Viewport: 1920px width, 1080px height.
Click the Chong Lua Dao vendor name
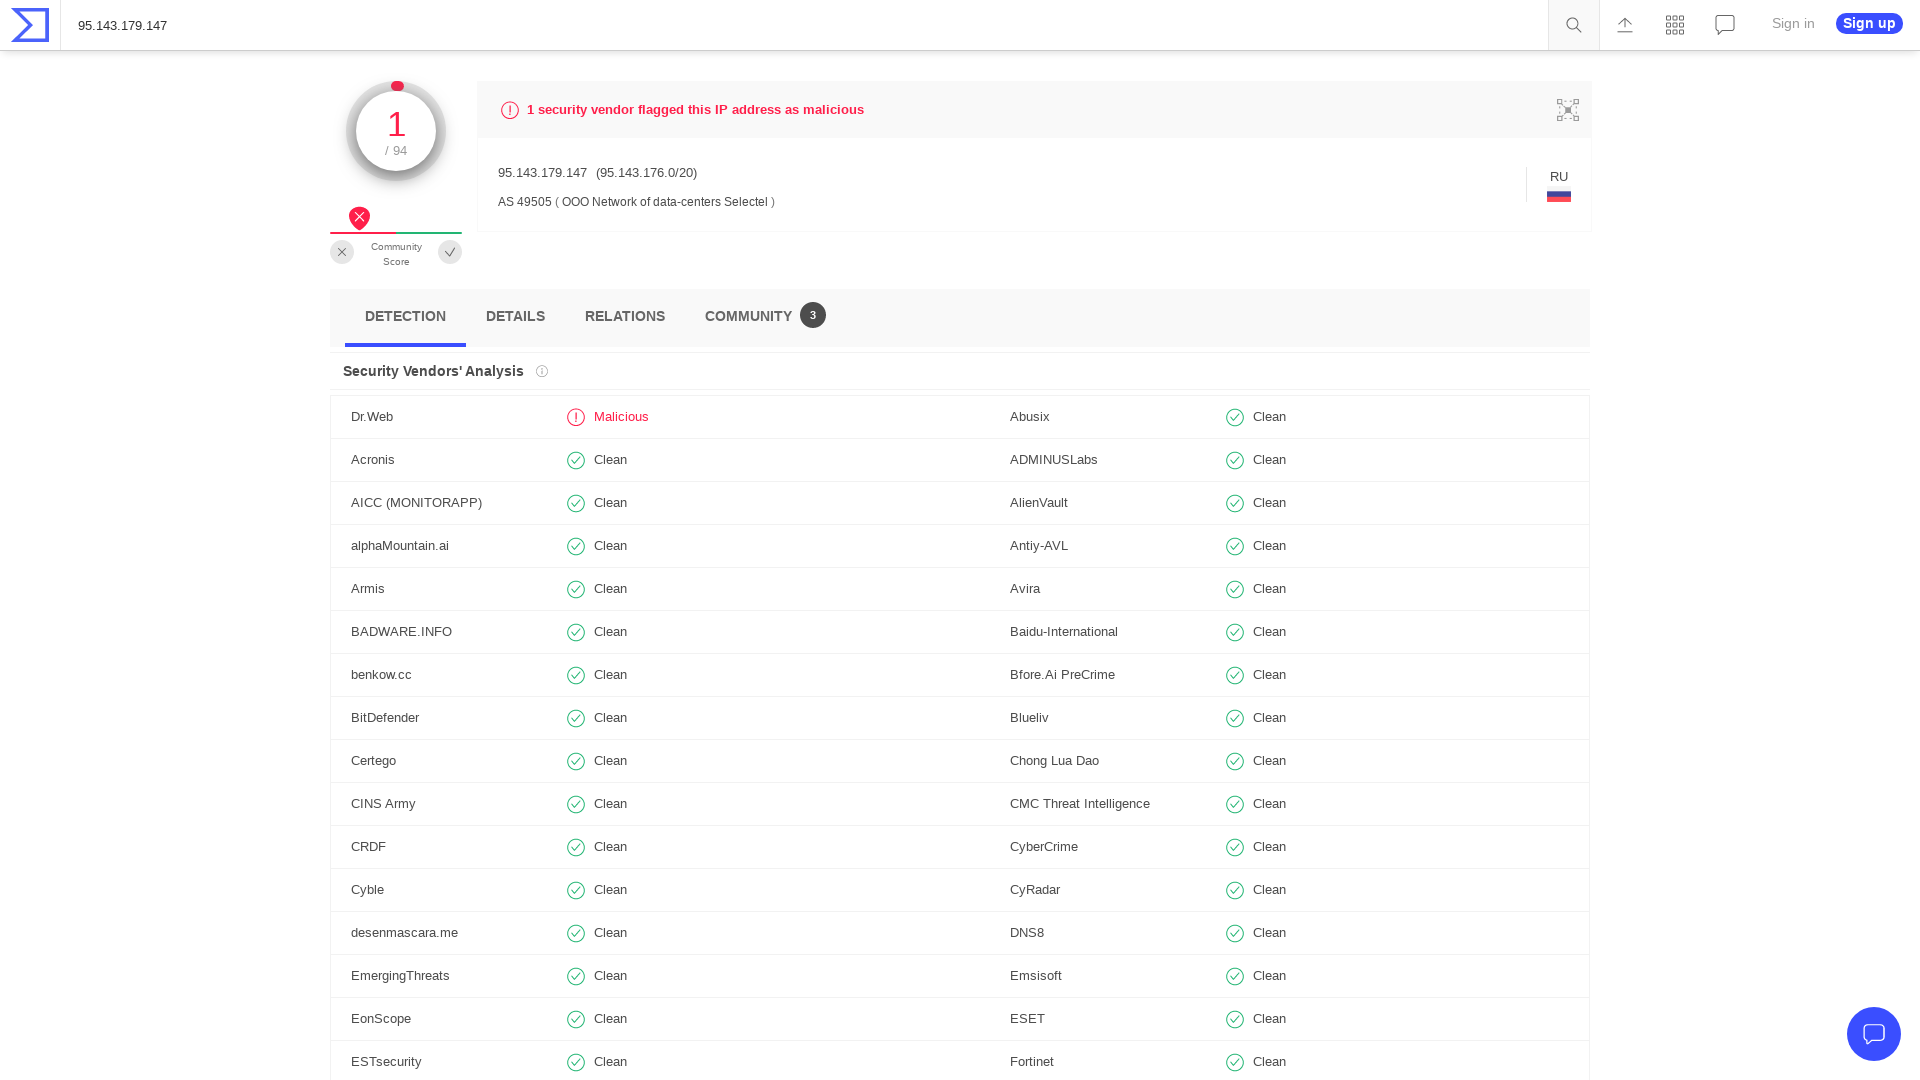[1054, 761]
